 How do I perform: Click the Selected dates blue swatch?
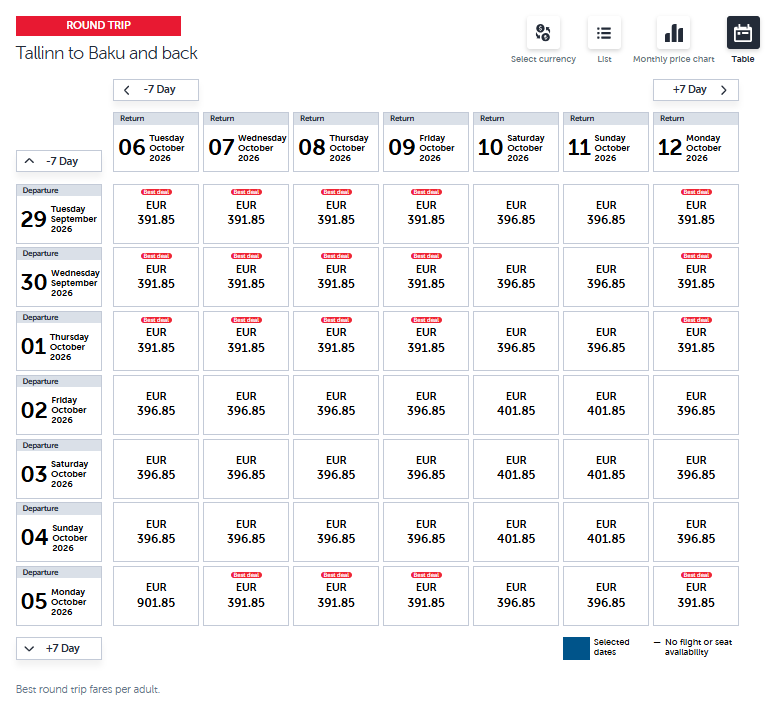(x=575, y=648)
